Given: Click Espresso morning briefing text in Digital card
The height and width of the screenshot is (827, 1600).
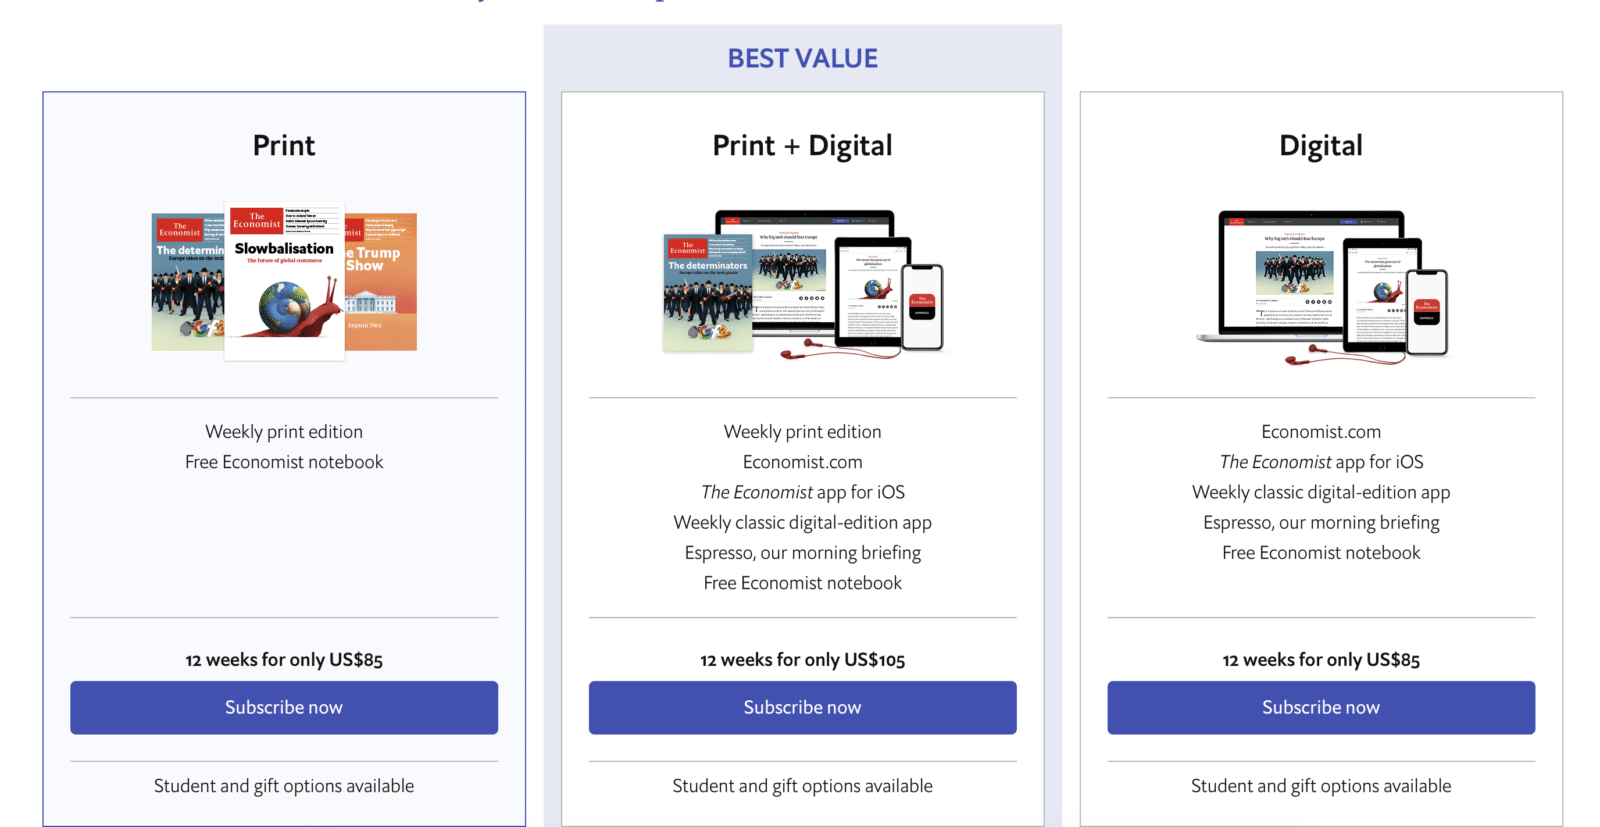Looking at the screenshot, I should click(x=1320, y=523).
